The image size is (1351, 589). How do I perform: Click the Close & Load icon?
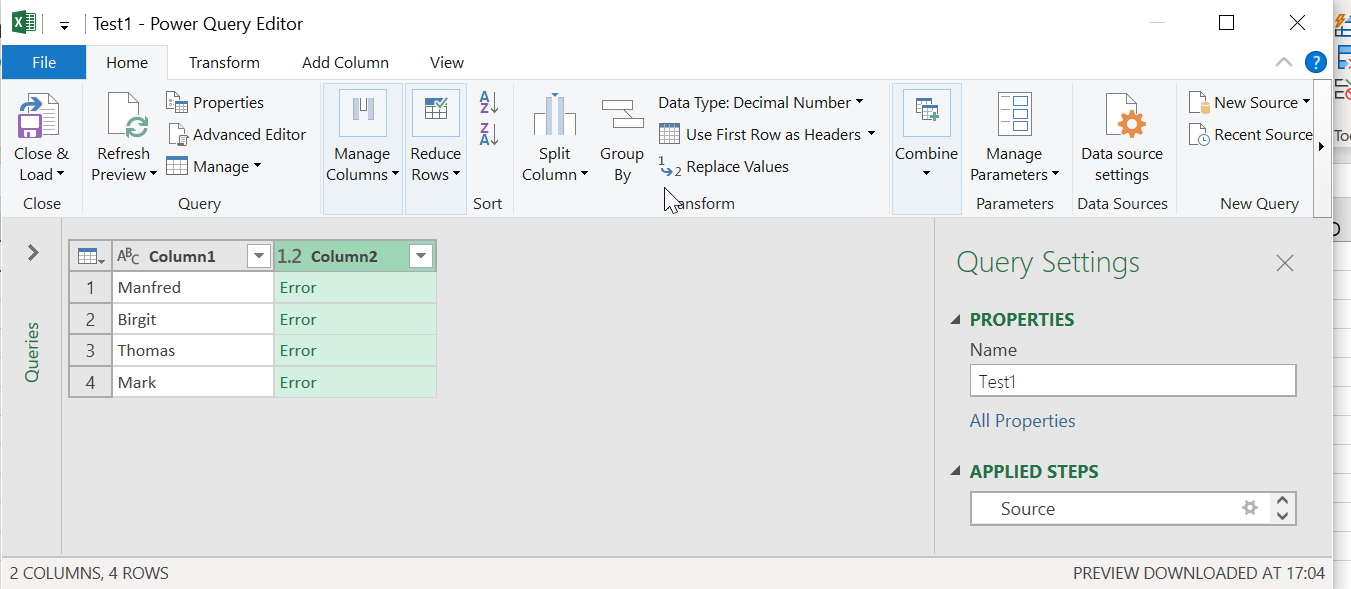click(40, 117)
